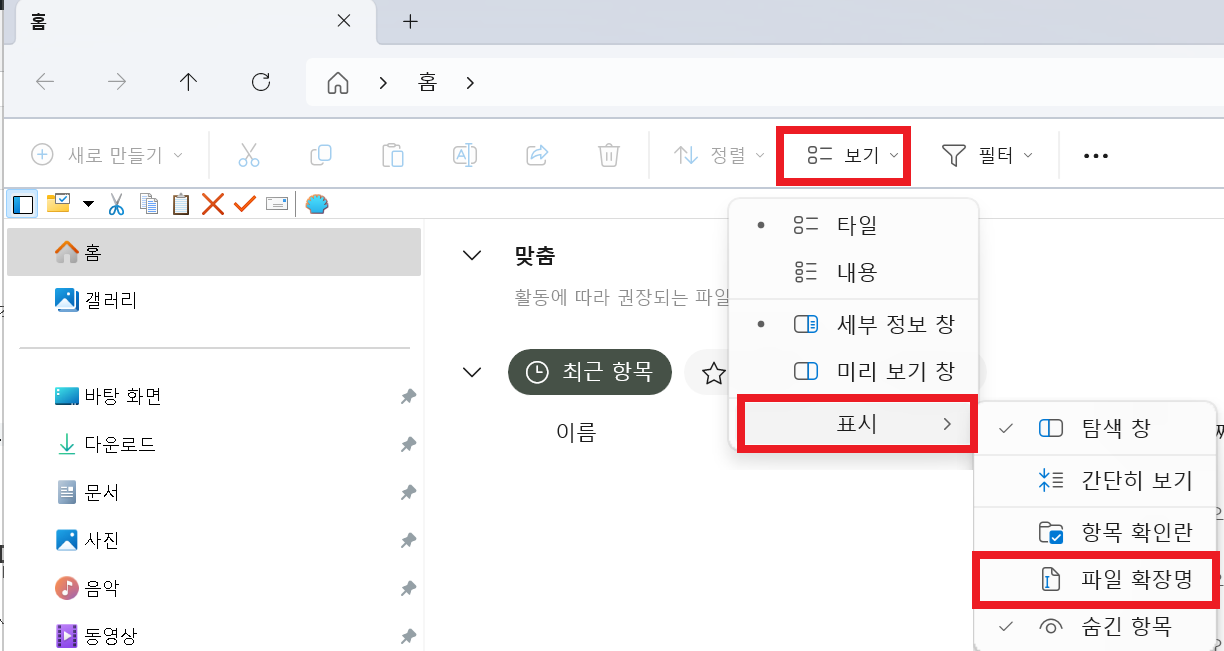The height and width of the screenshot is (651, 1224).
Task: Click the Rename icon in the command bar
Action: (x=465, y=155)
